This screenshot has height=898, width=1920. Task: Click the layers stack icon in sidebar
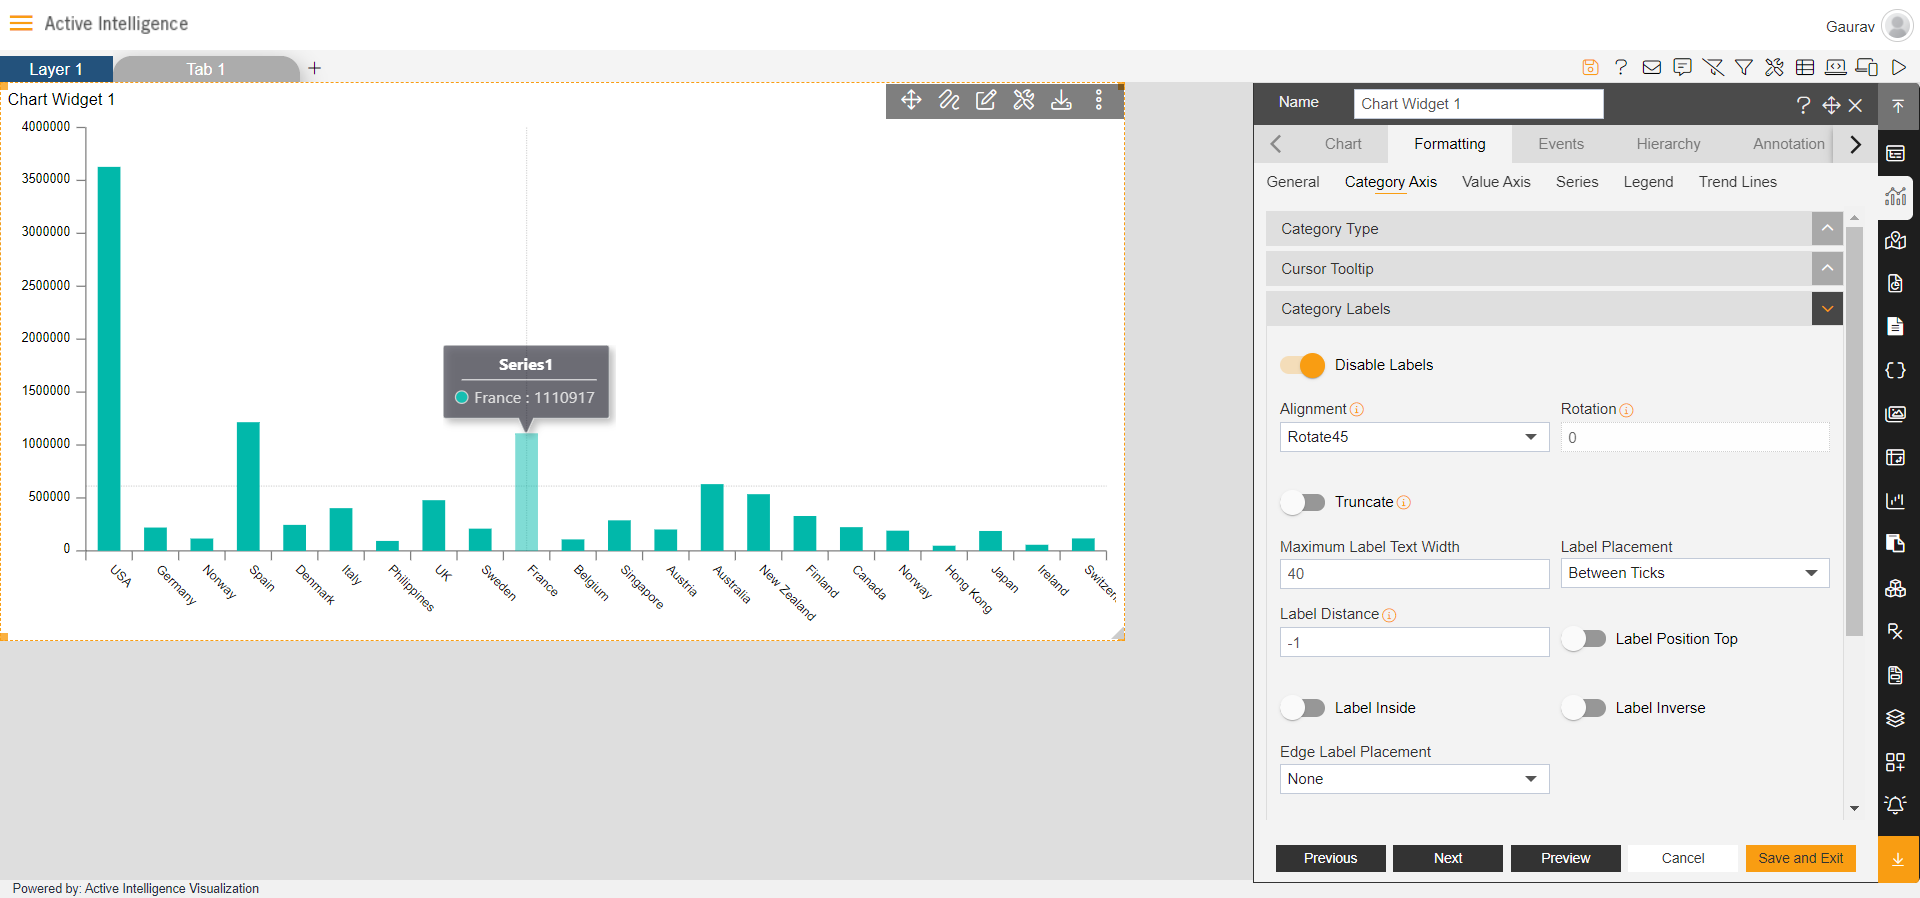click(1896, 718)
